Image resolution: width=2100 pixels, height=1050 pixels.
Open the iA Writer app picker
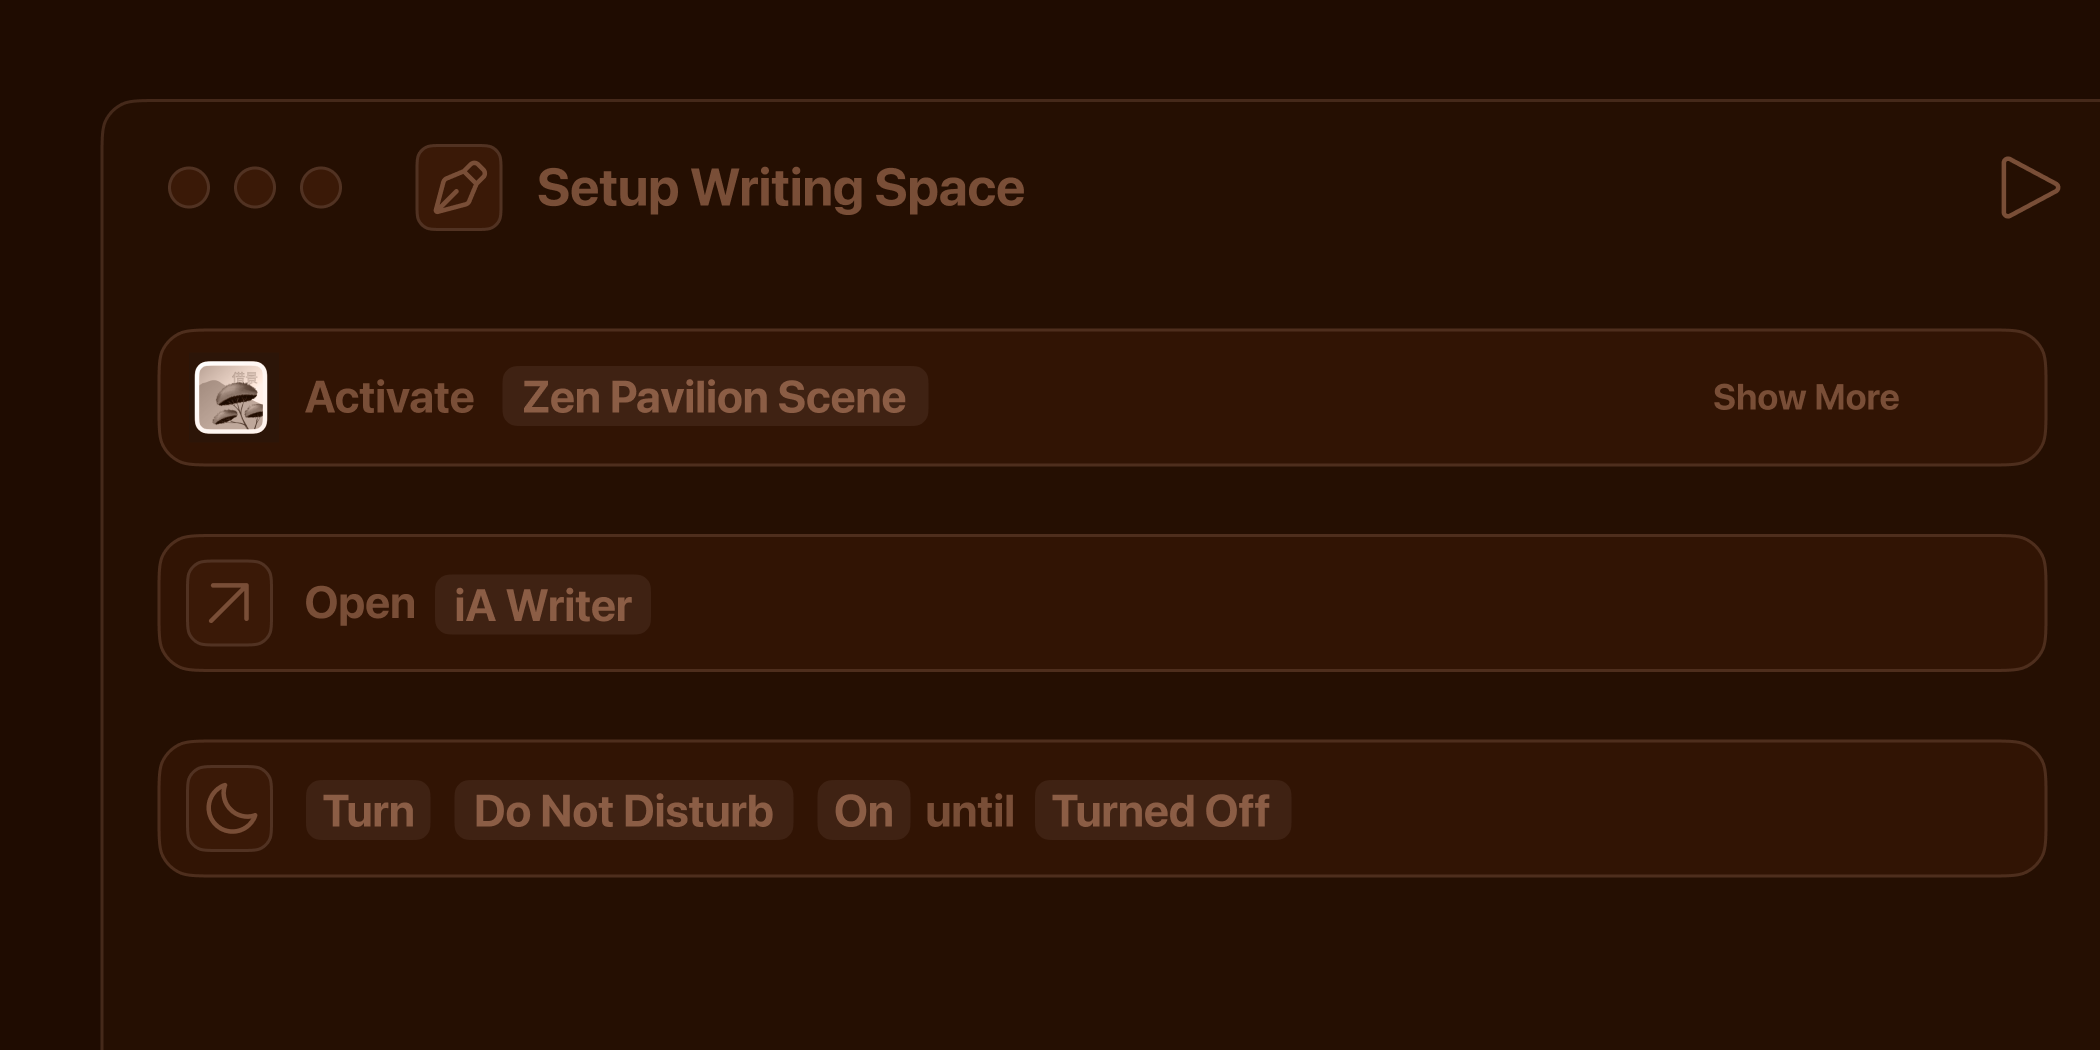pos(541,604)
